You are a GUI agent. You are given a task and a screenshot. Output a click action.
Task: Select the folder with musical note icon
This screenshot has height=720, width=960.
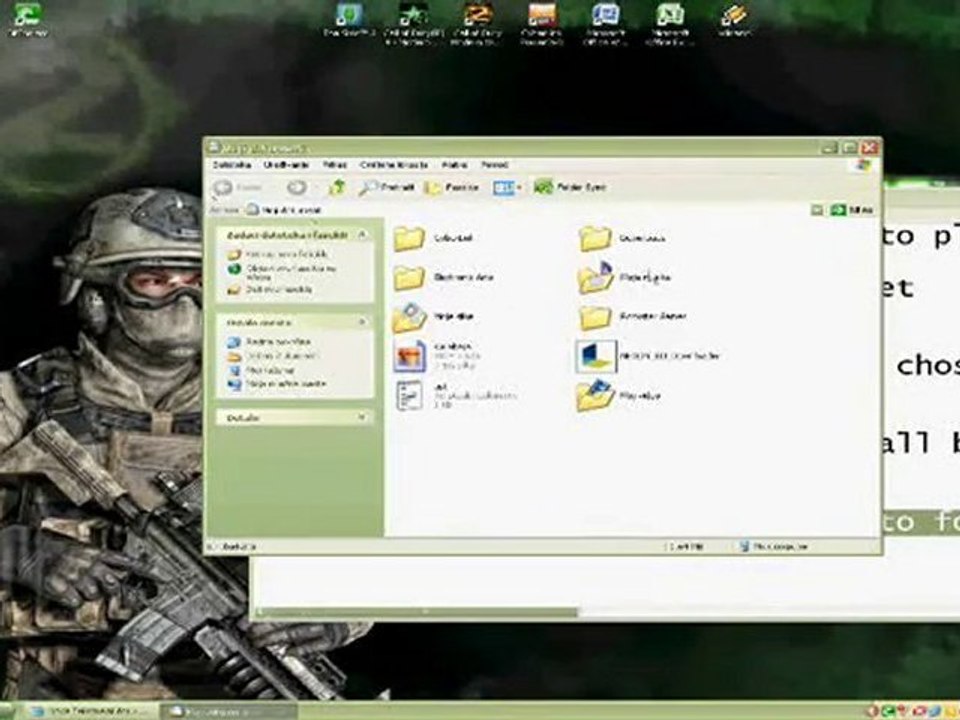click(624, 277)
